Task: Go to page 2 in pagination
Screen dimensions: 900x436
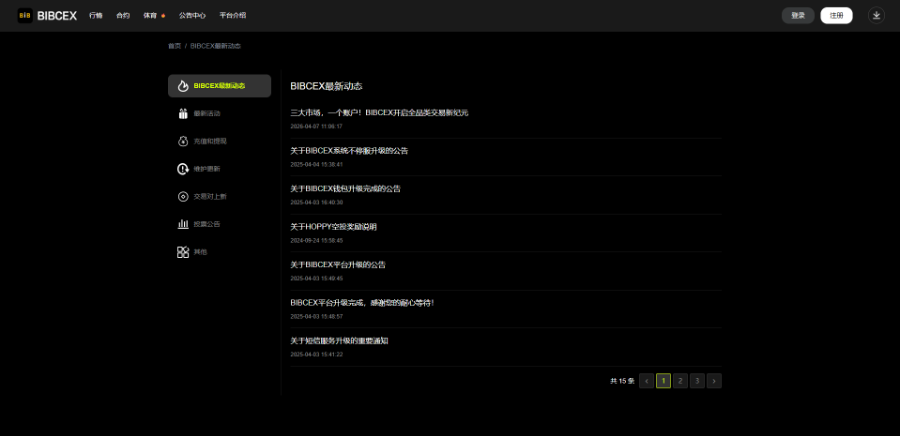Action: (680, 380)
